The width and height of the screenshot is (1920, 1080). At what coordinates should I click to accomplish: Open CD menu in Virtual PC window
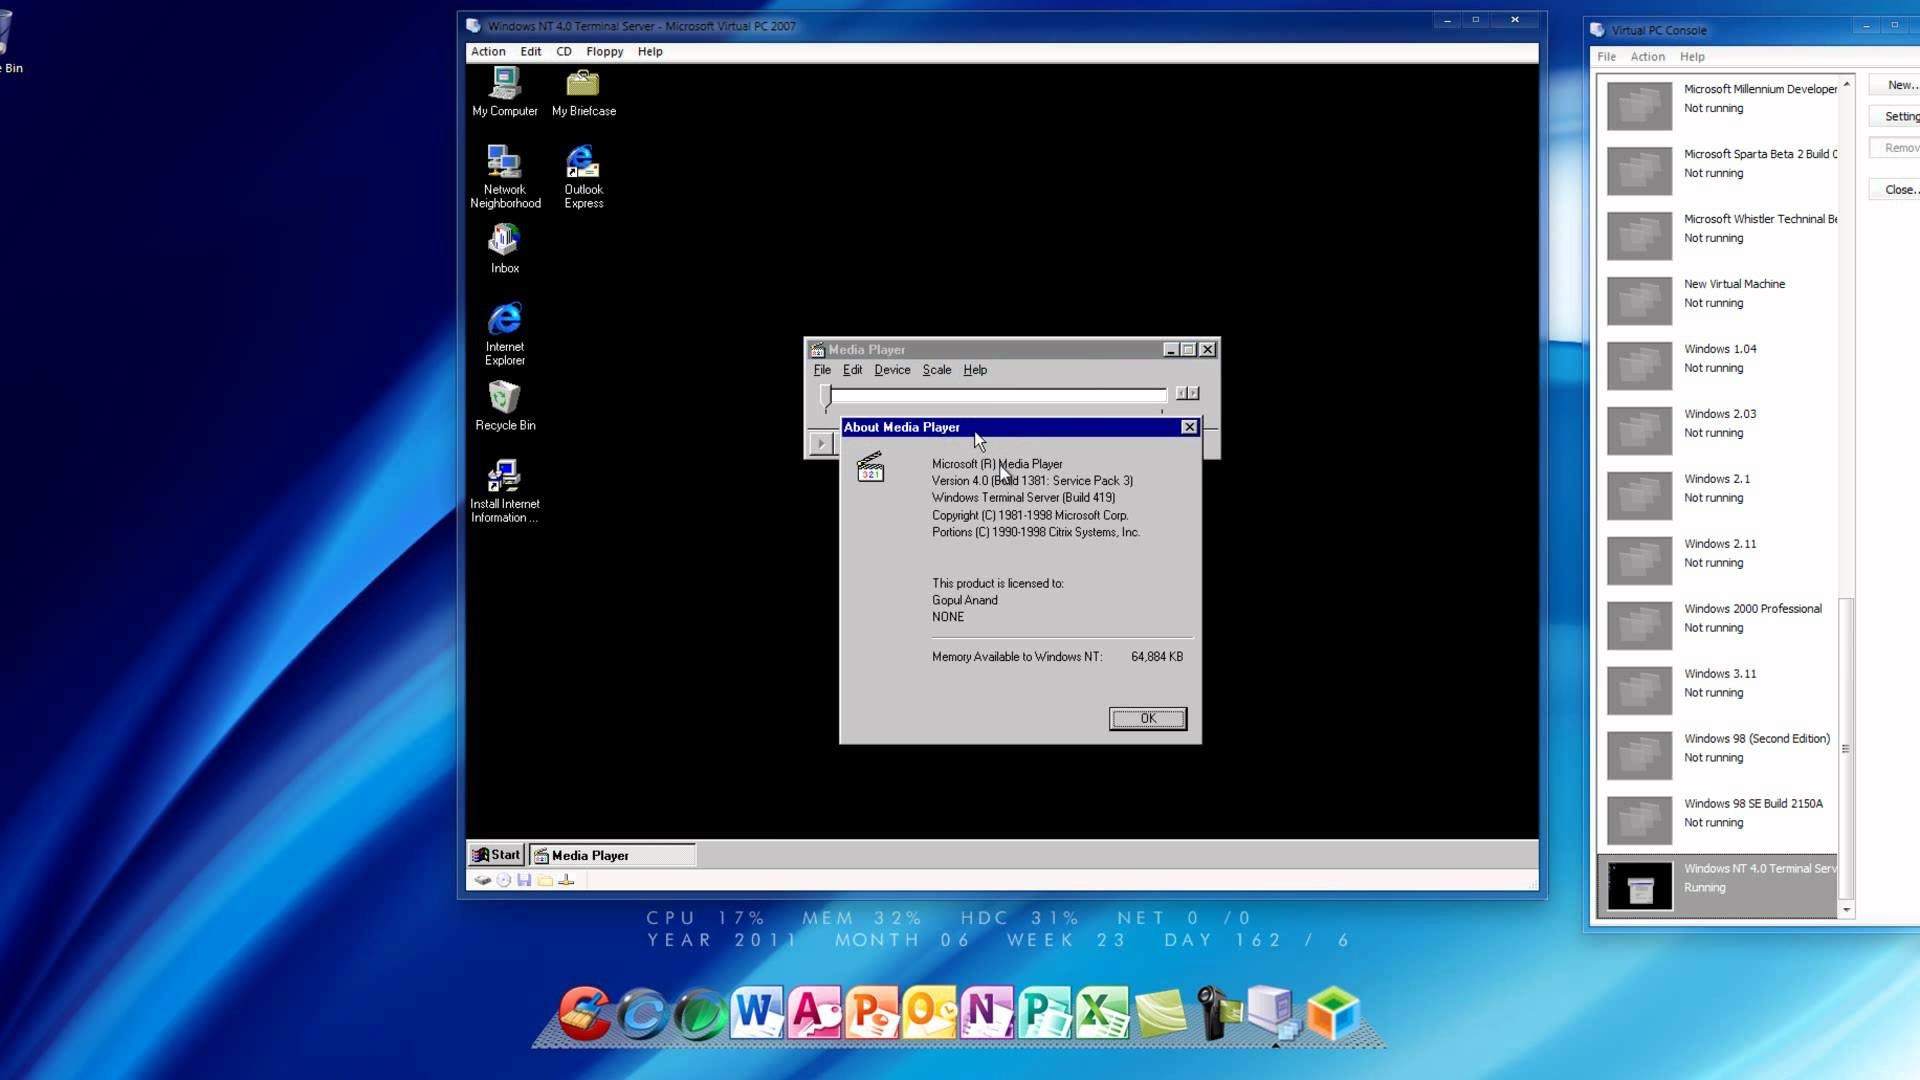coord(564,52)
